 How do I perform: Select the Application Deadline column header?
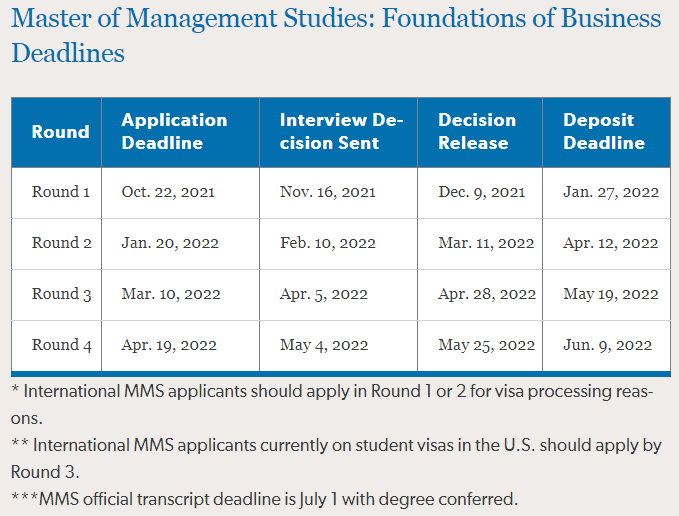[x=174, y=132]
